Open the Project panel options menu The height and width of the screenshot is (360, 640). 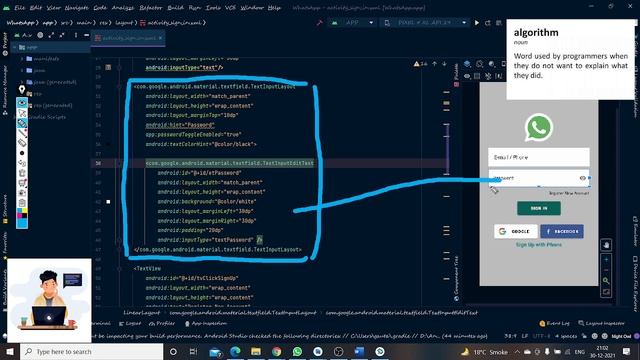tap(76, 36)
